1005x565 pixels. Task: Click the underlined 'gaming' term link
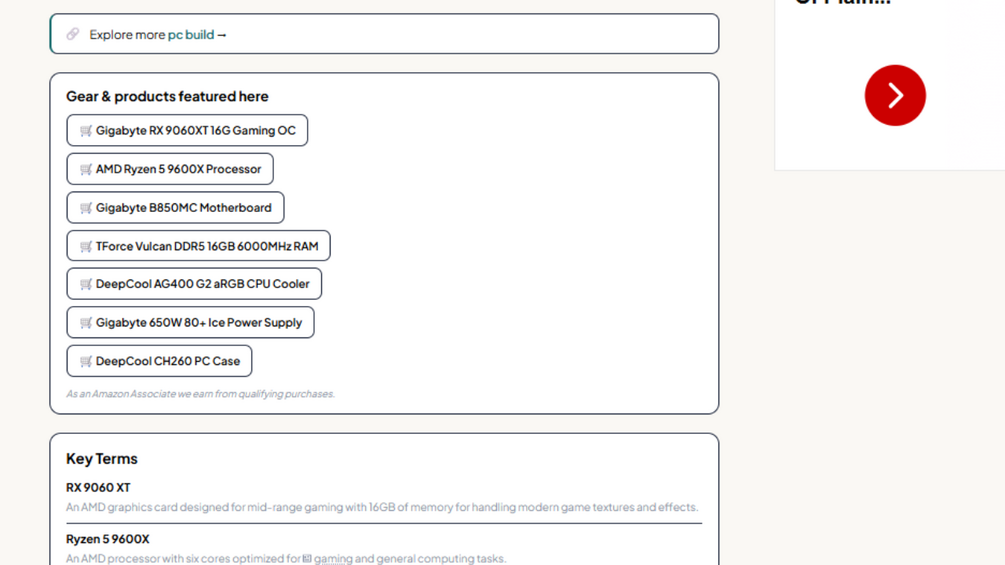tap(333, 559)
